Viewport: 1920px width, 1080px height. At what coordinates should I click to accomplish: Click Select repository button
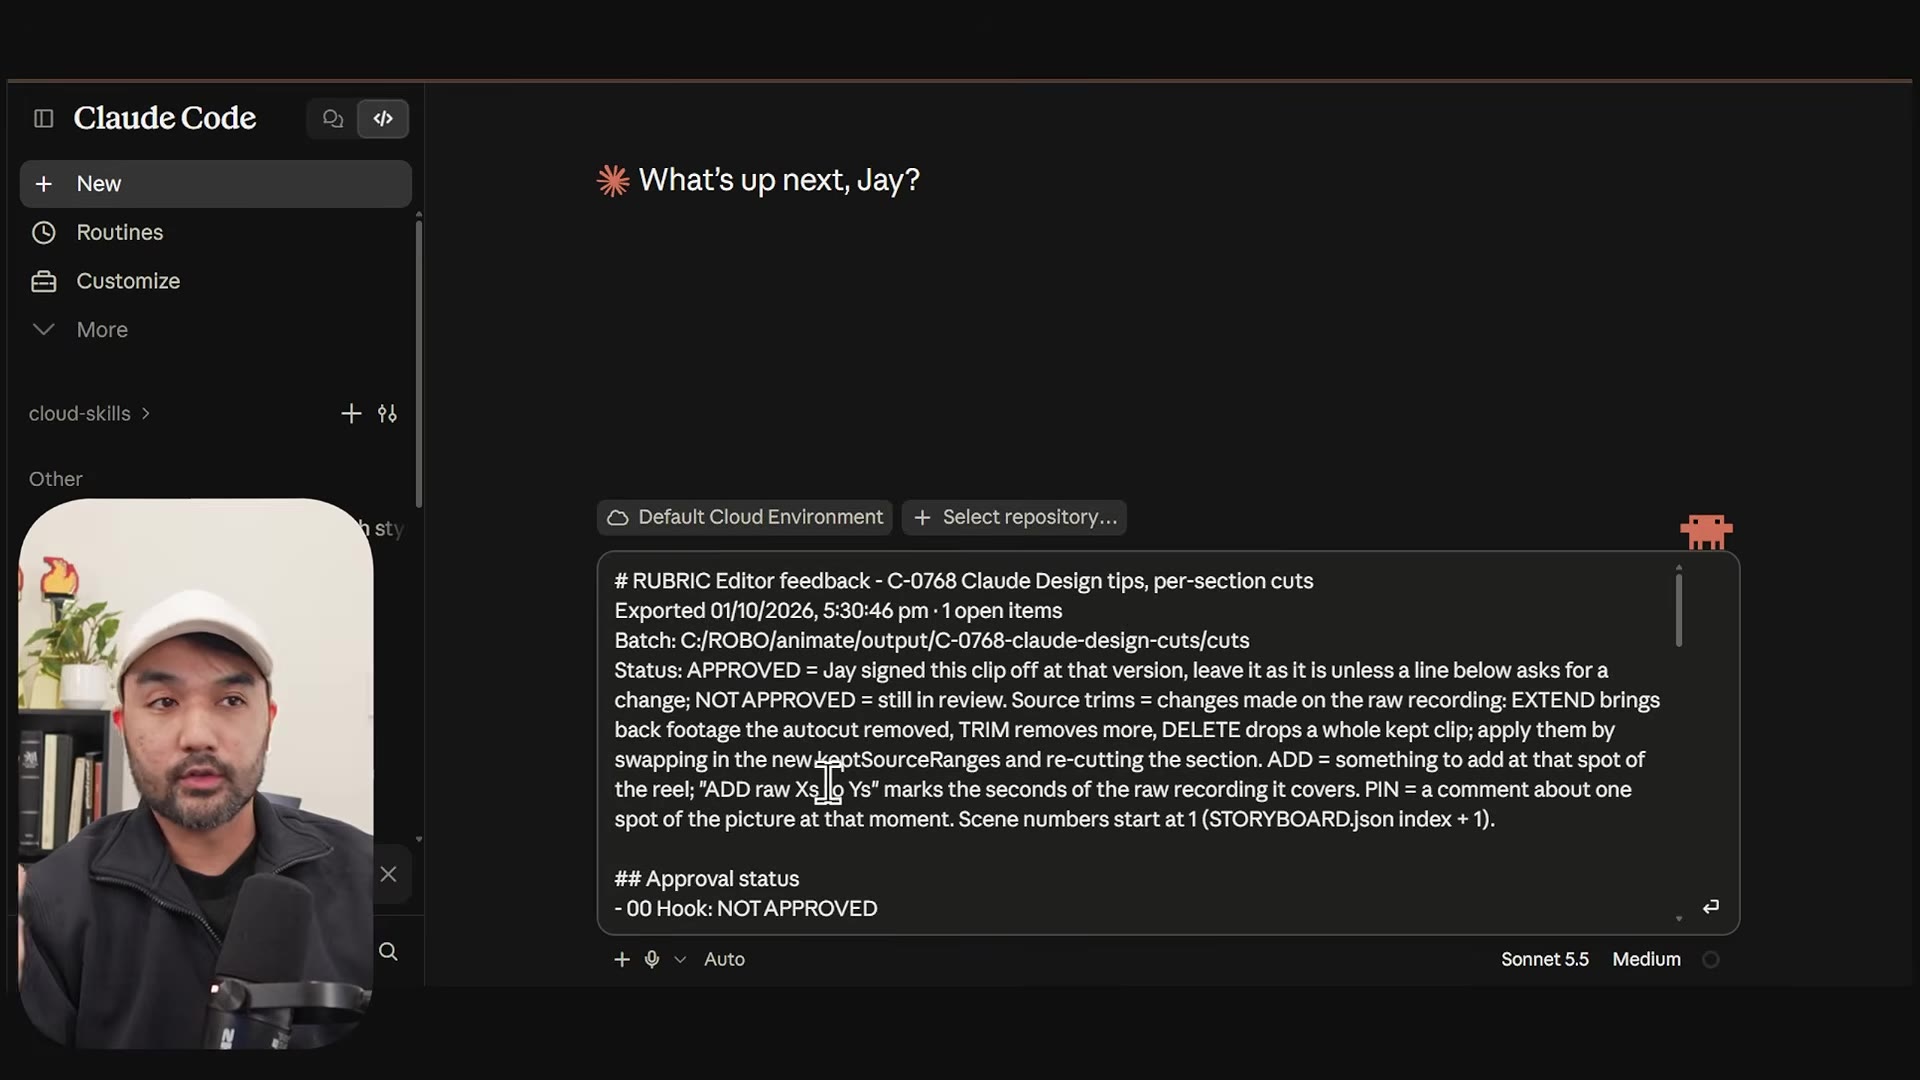point(1014,517)
